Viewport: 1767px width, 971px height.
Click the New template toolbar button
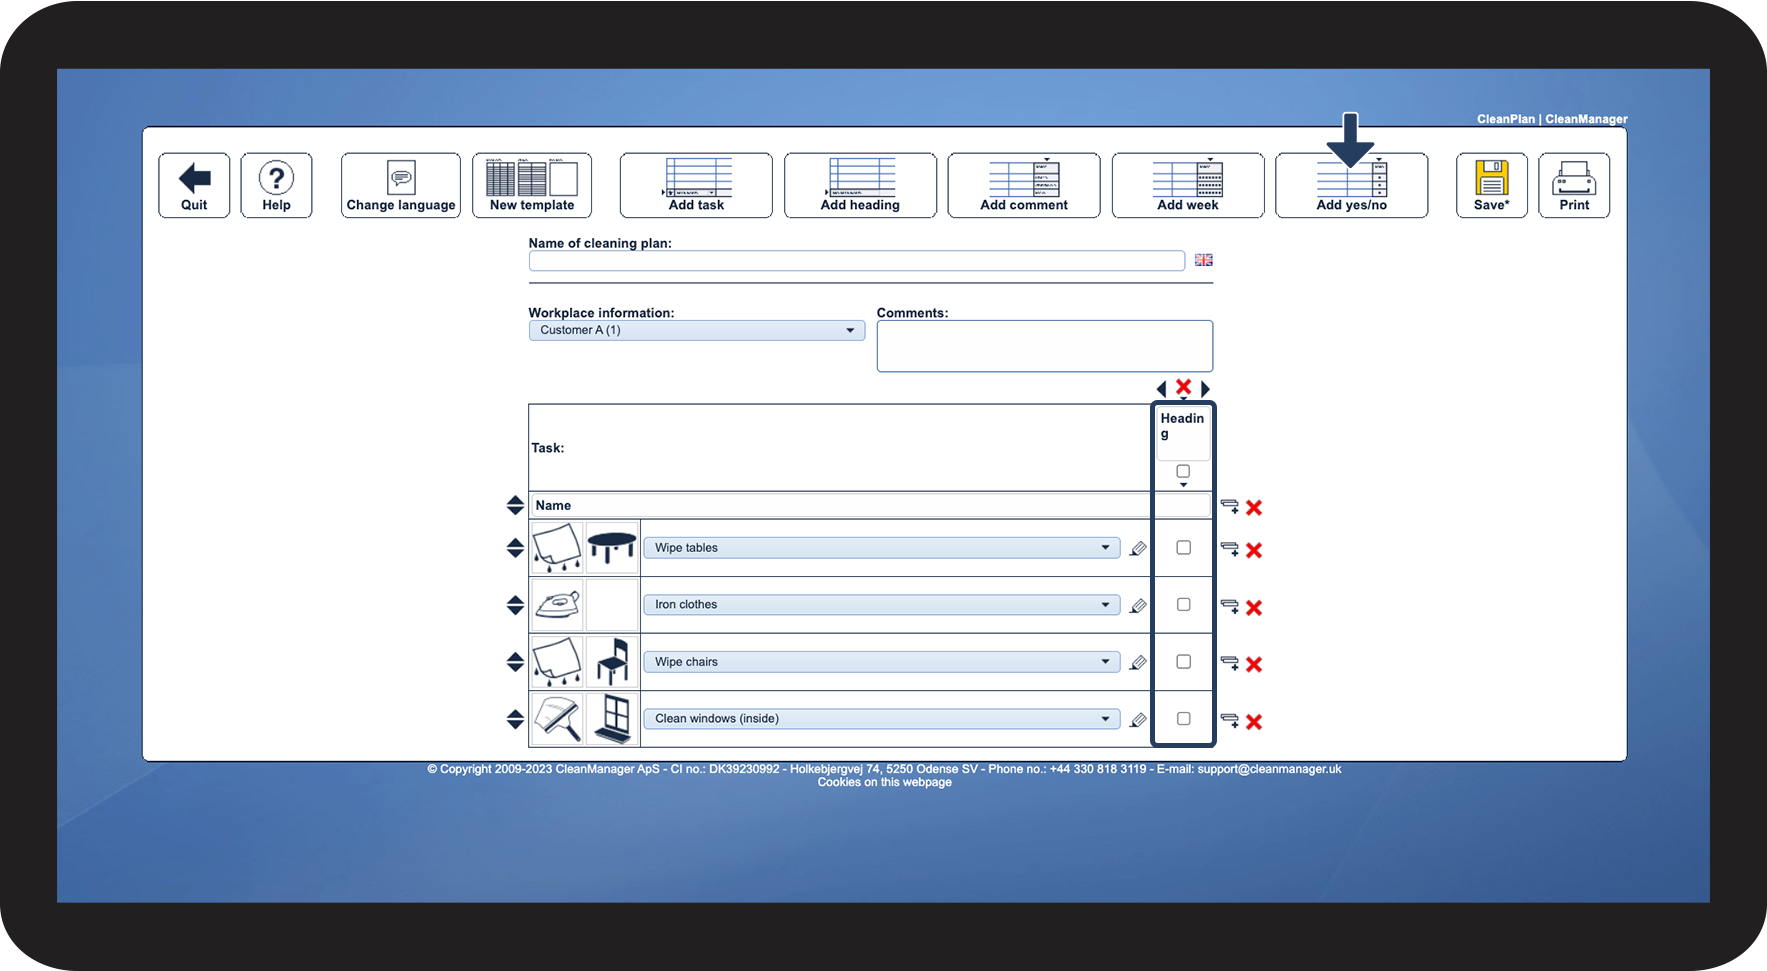click(x=532, y=185)
